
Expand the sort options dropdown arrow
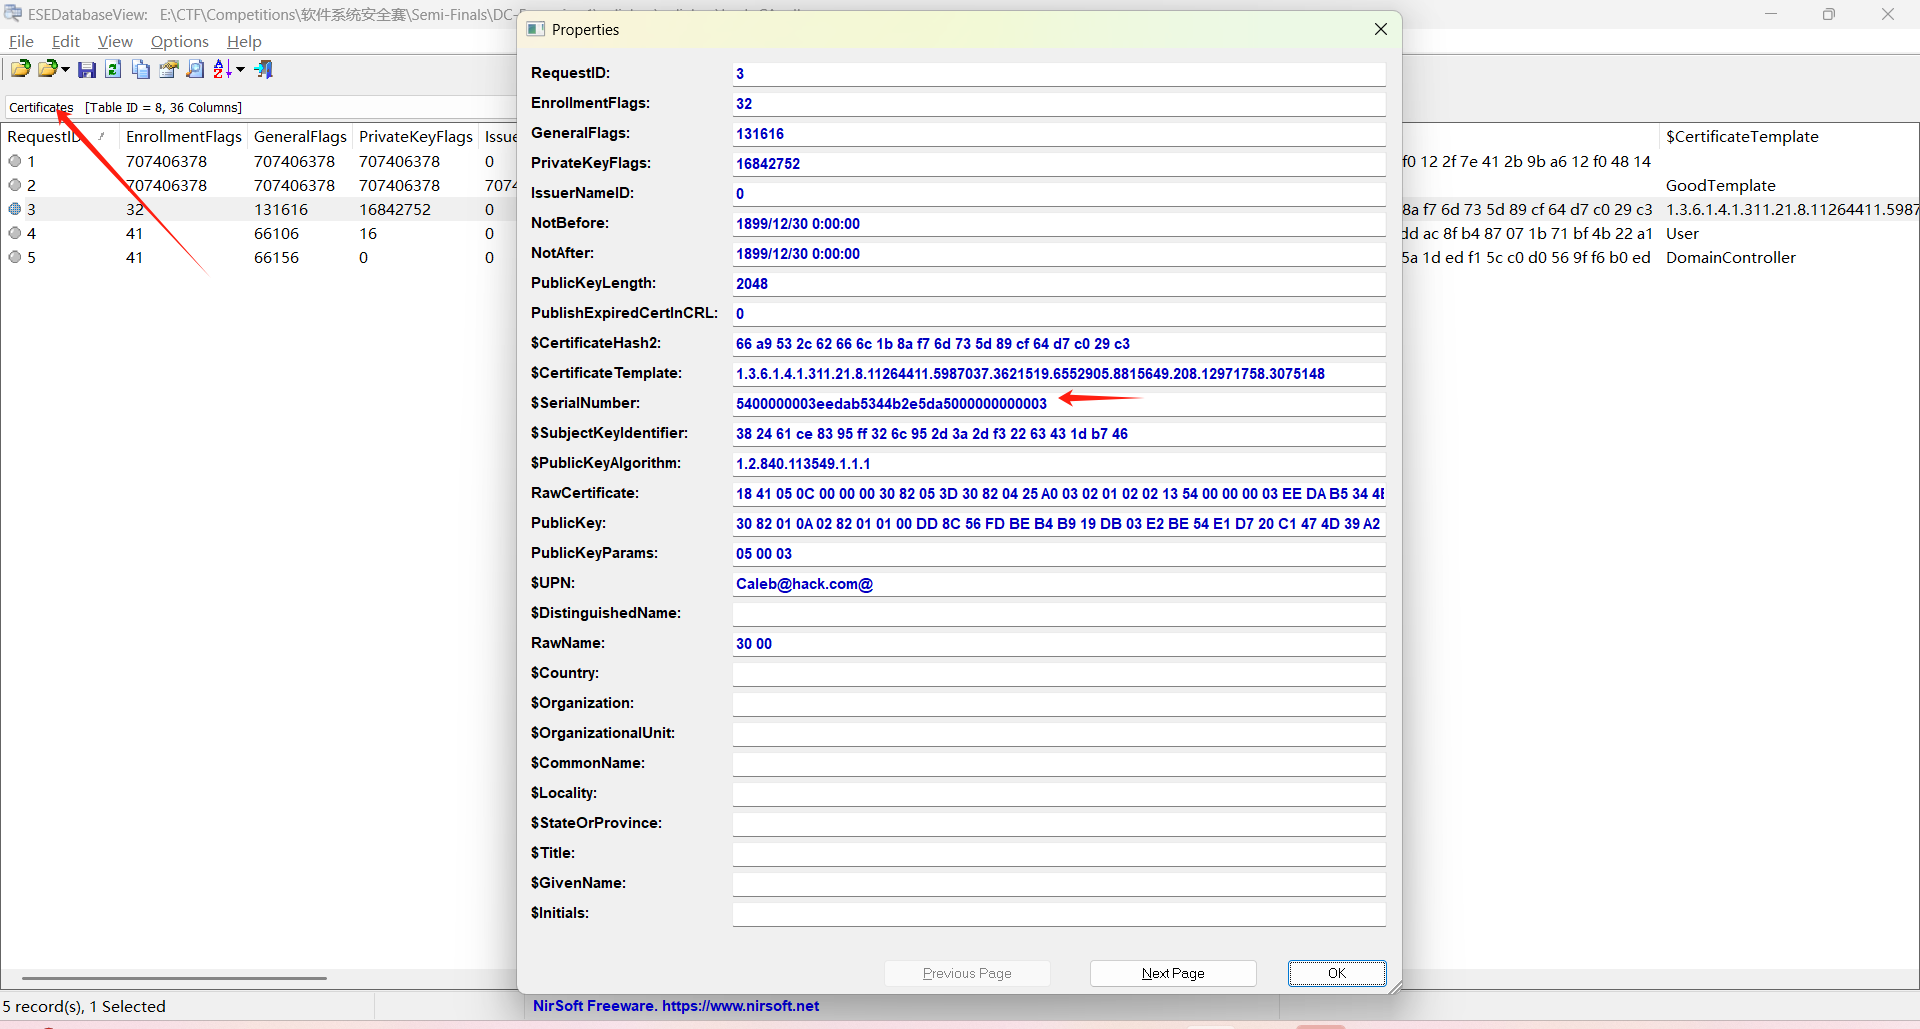coord(240,70)
